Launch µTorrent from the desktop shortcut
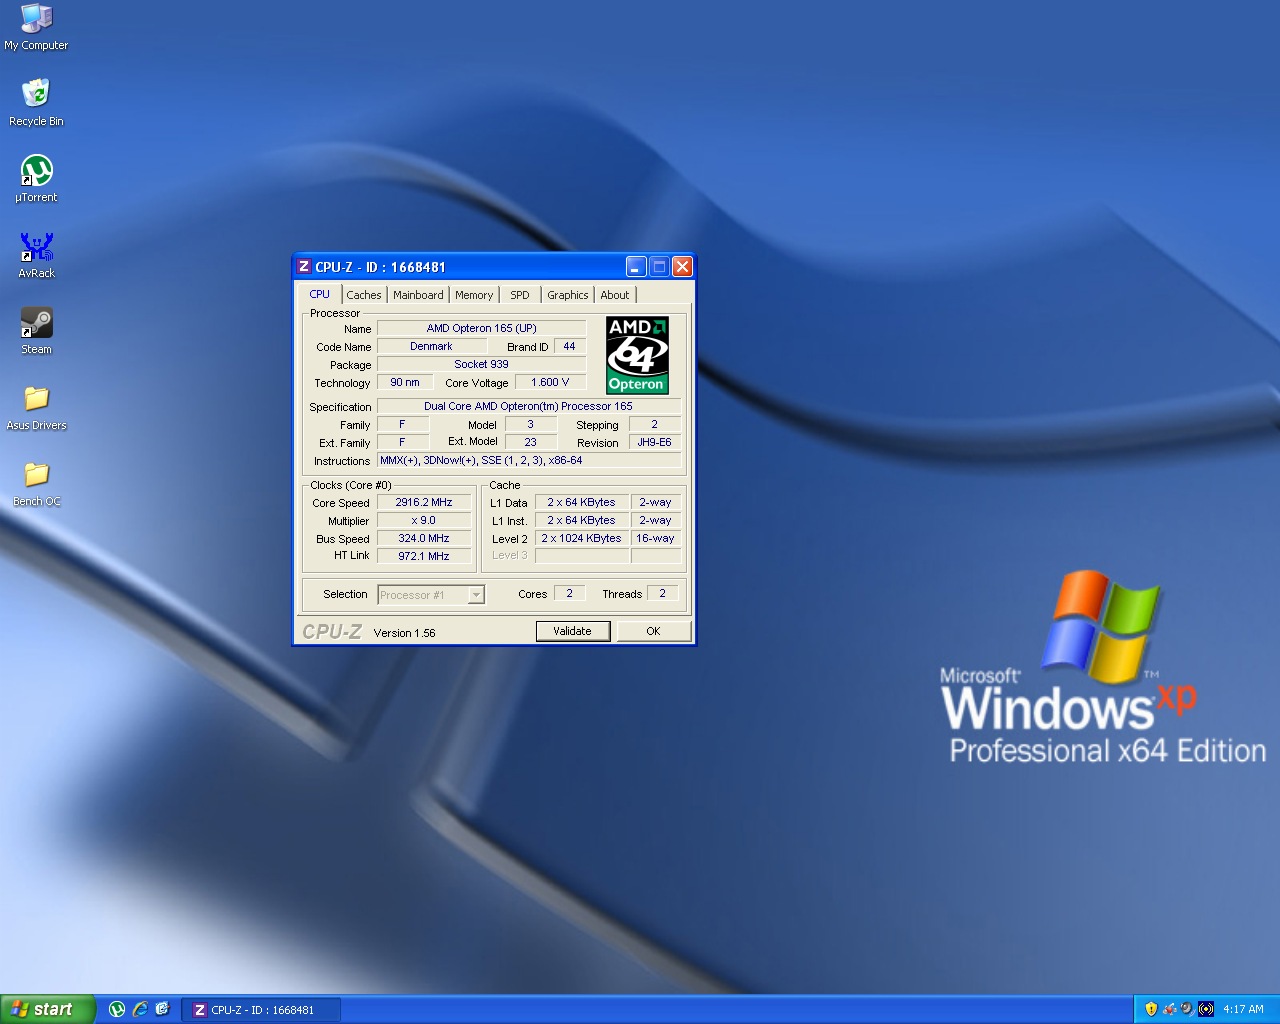 36,178
